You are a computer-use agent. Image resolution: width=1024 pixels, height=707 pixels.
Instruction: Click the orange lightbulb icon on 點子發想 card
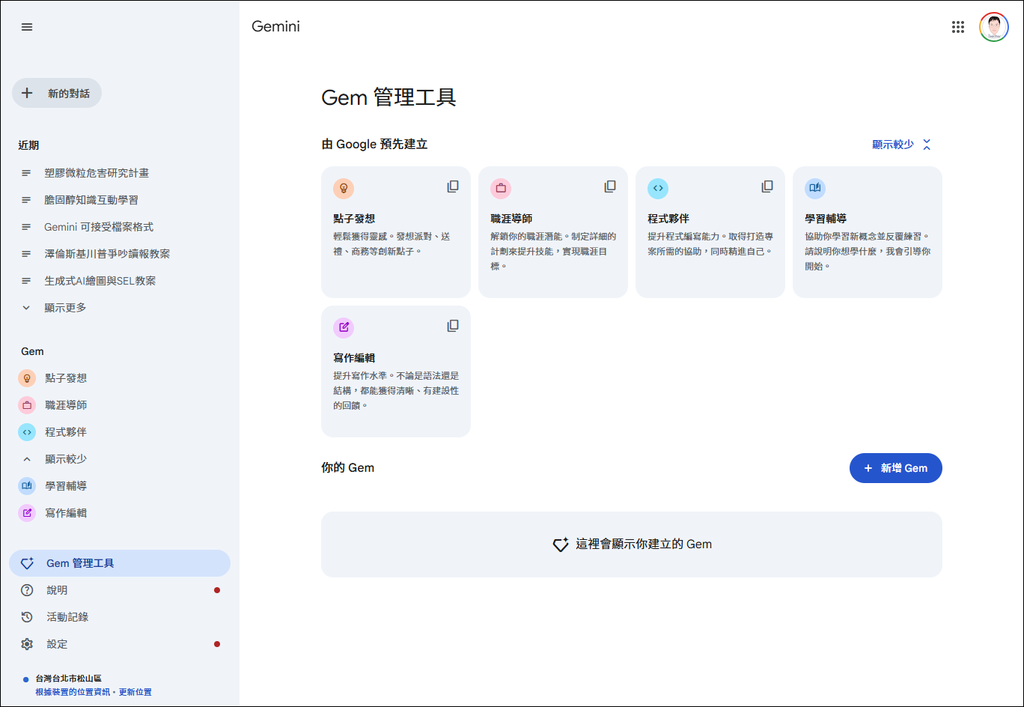[x=344, y=188]
